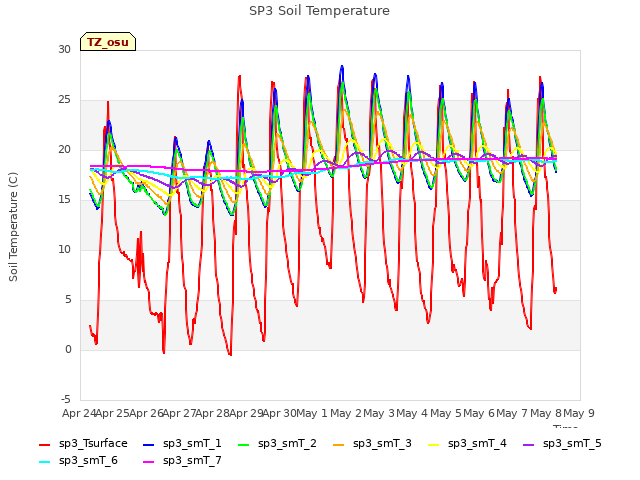Click the 25 y-axis tick label
The width and height of the screenshot is (640, 480).
[x=64, y=100]
